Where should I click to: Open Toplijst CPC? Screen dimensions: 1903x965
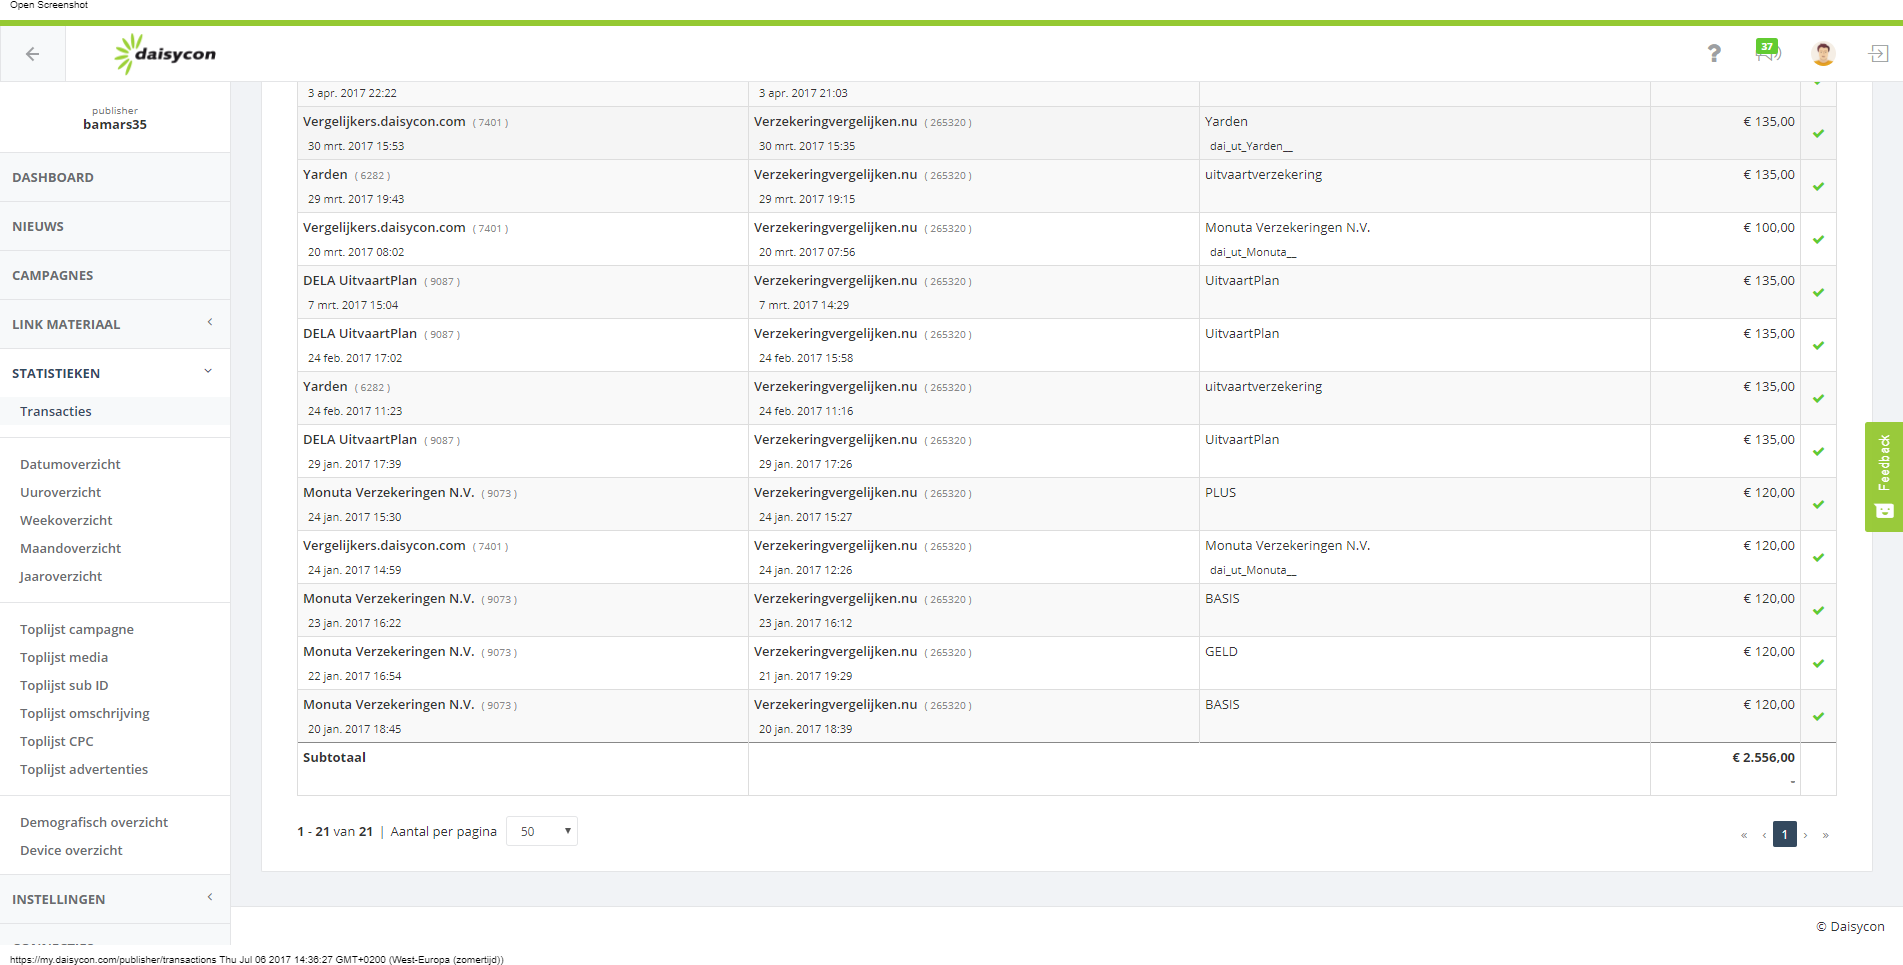[x=57, y=741]
